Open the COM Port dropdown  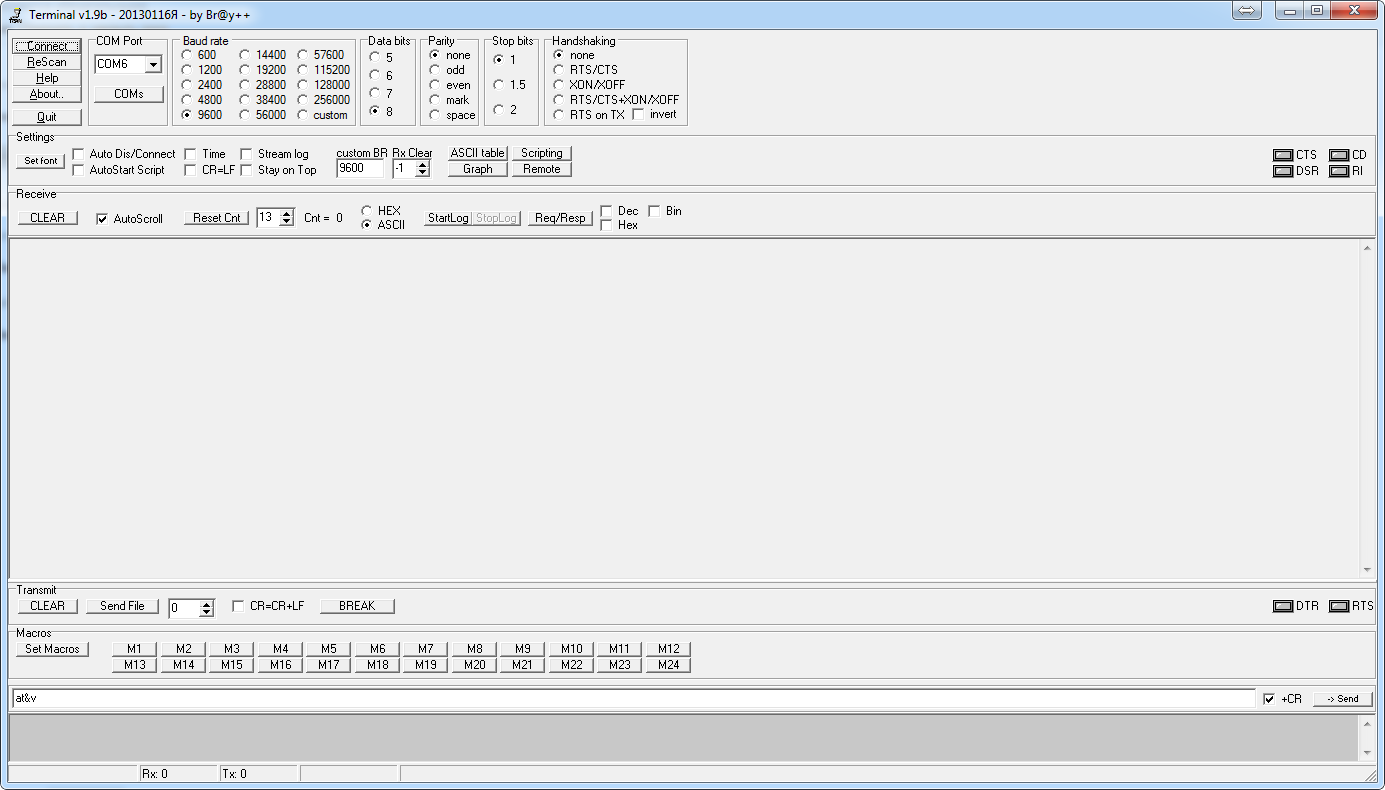[x=155, y=64]
